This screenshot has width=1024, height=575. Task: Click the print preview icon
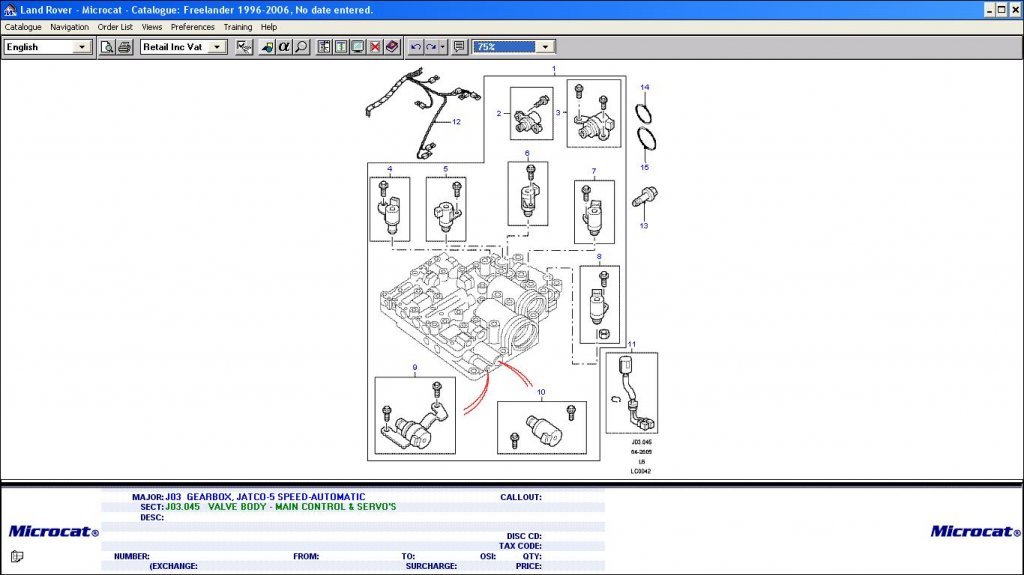click(x=107, y=47)
